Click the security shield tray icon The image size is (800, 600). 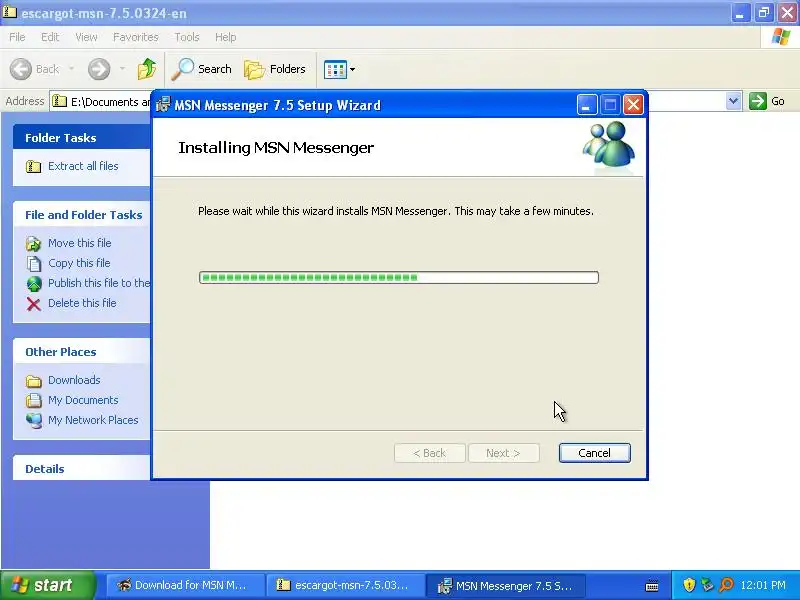689,585
